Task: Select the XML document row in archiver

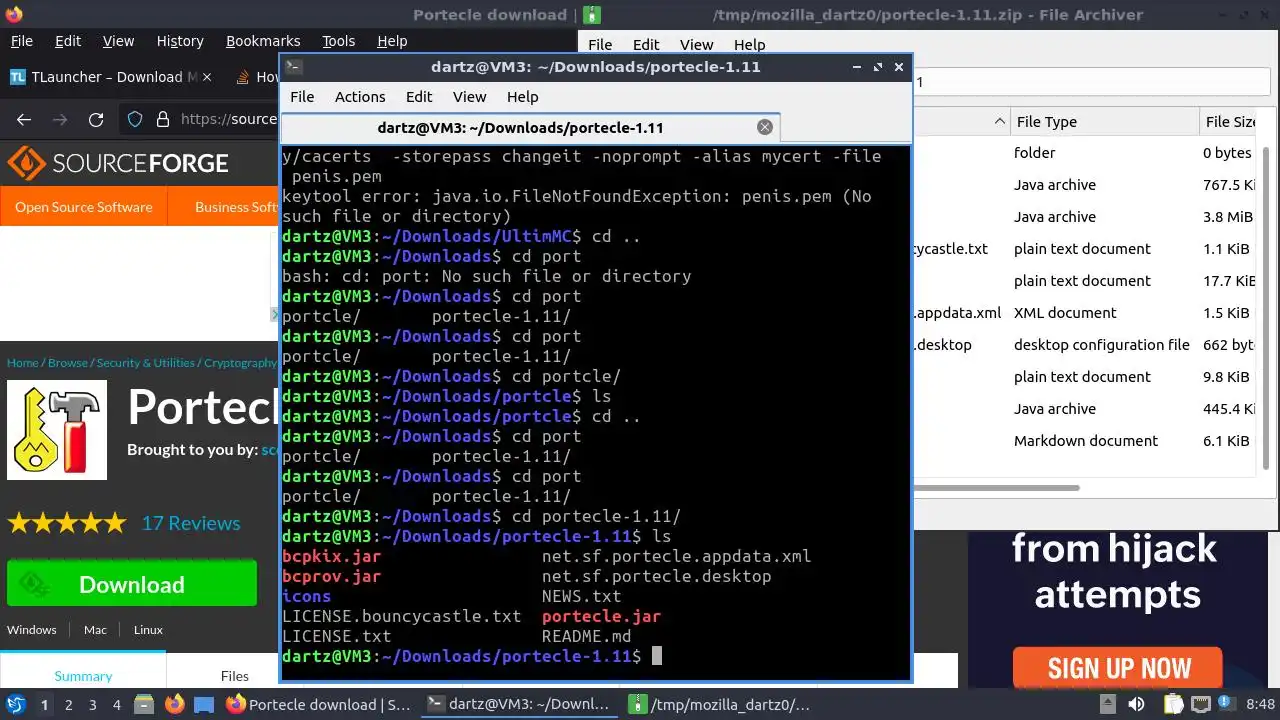Action: (1085, 313)
